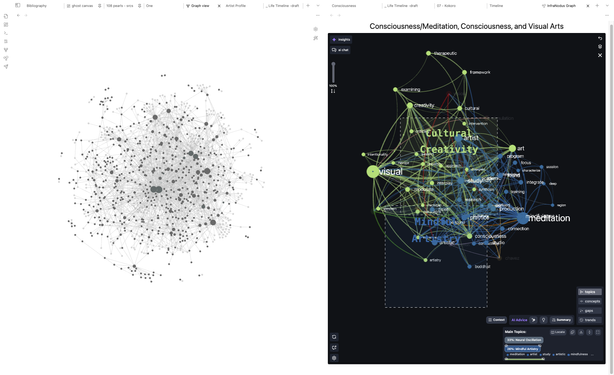Click the lightbulb idea icon

pos(544,320)
